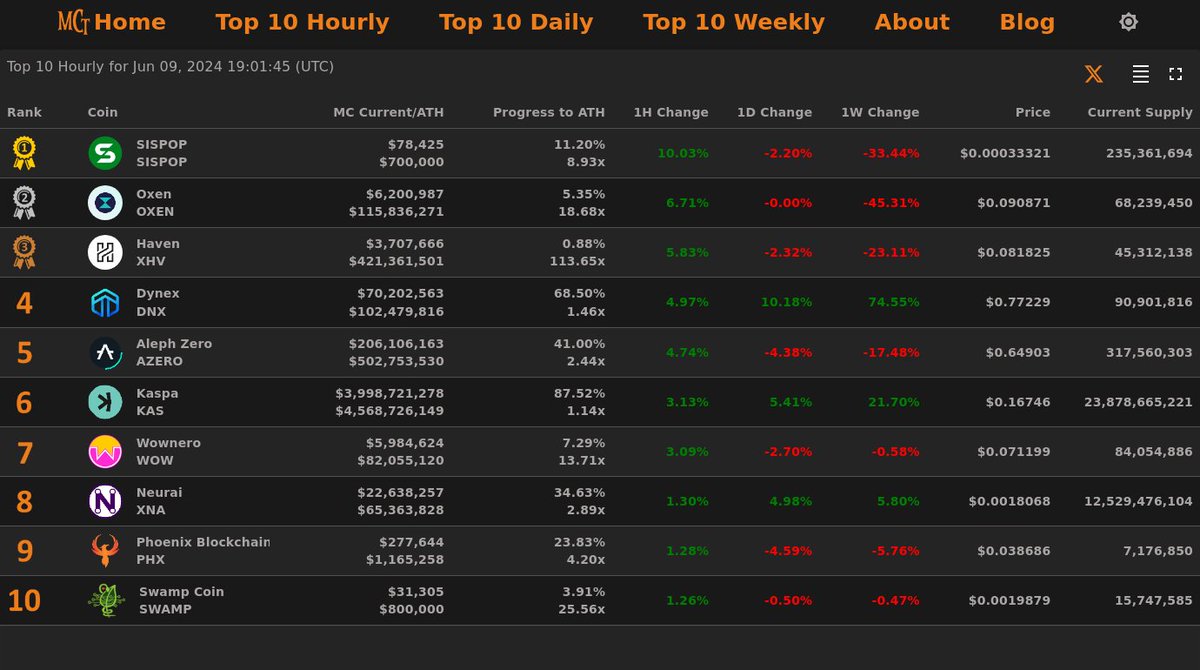Open the list view hamburger icon
The image size is (1200, 670).
(1140, 74)
